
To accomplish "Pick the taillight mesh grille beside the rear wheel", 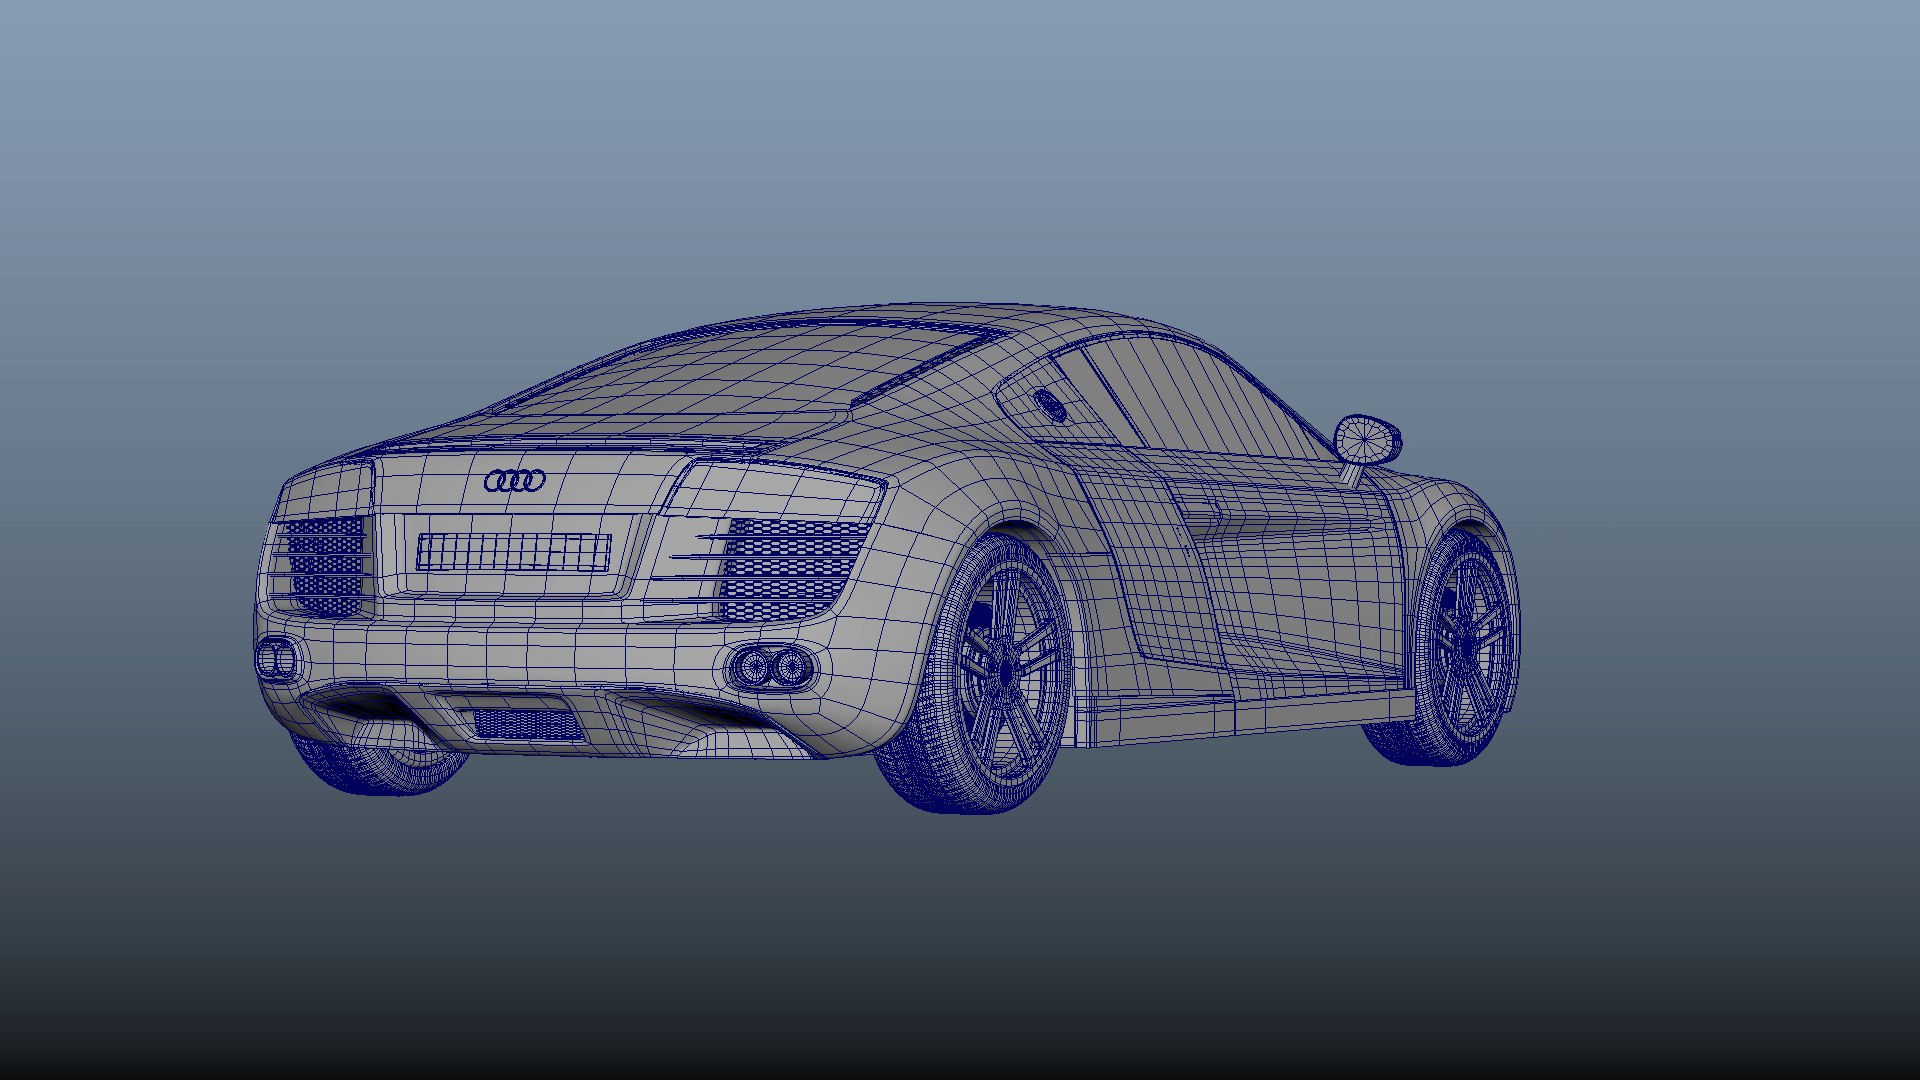I will [793, 569].
